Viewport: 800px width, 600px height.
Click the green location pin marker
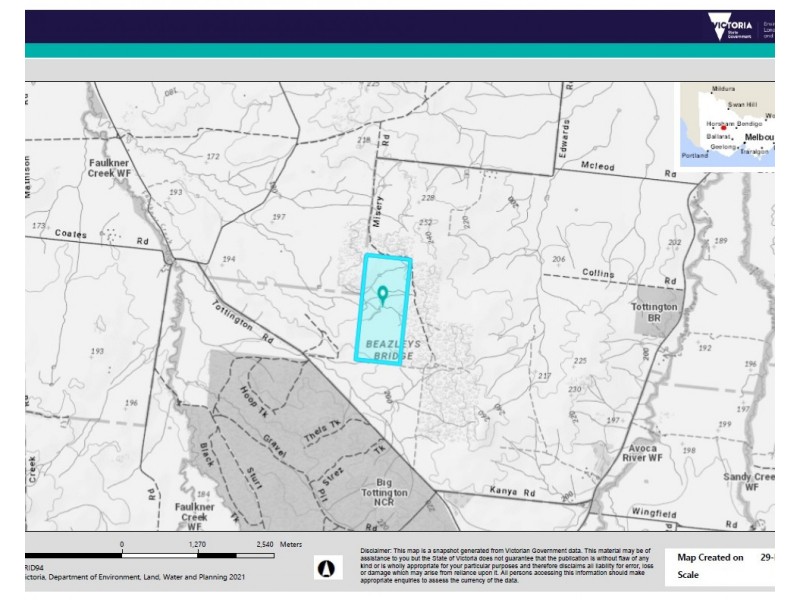383,295
